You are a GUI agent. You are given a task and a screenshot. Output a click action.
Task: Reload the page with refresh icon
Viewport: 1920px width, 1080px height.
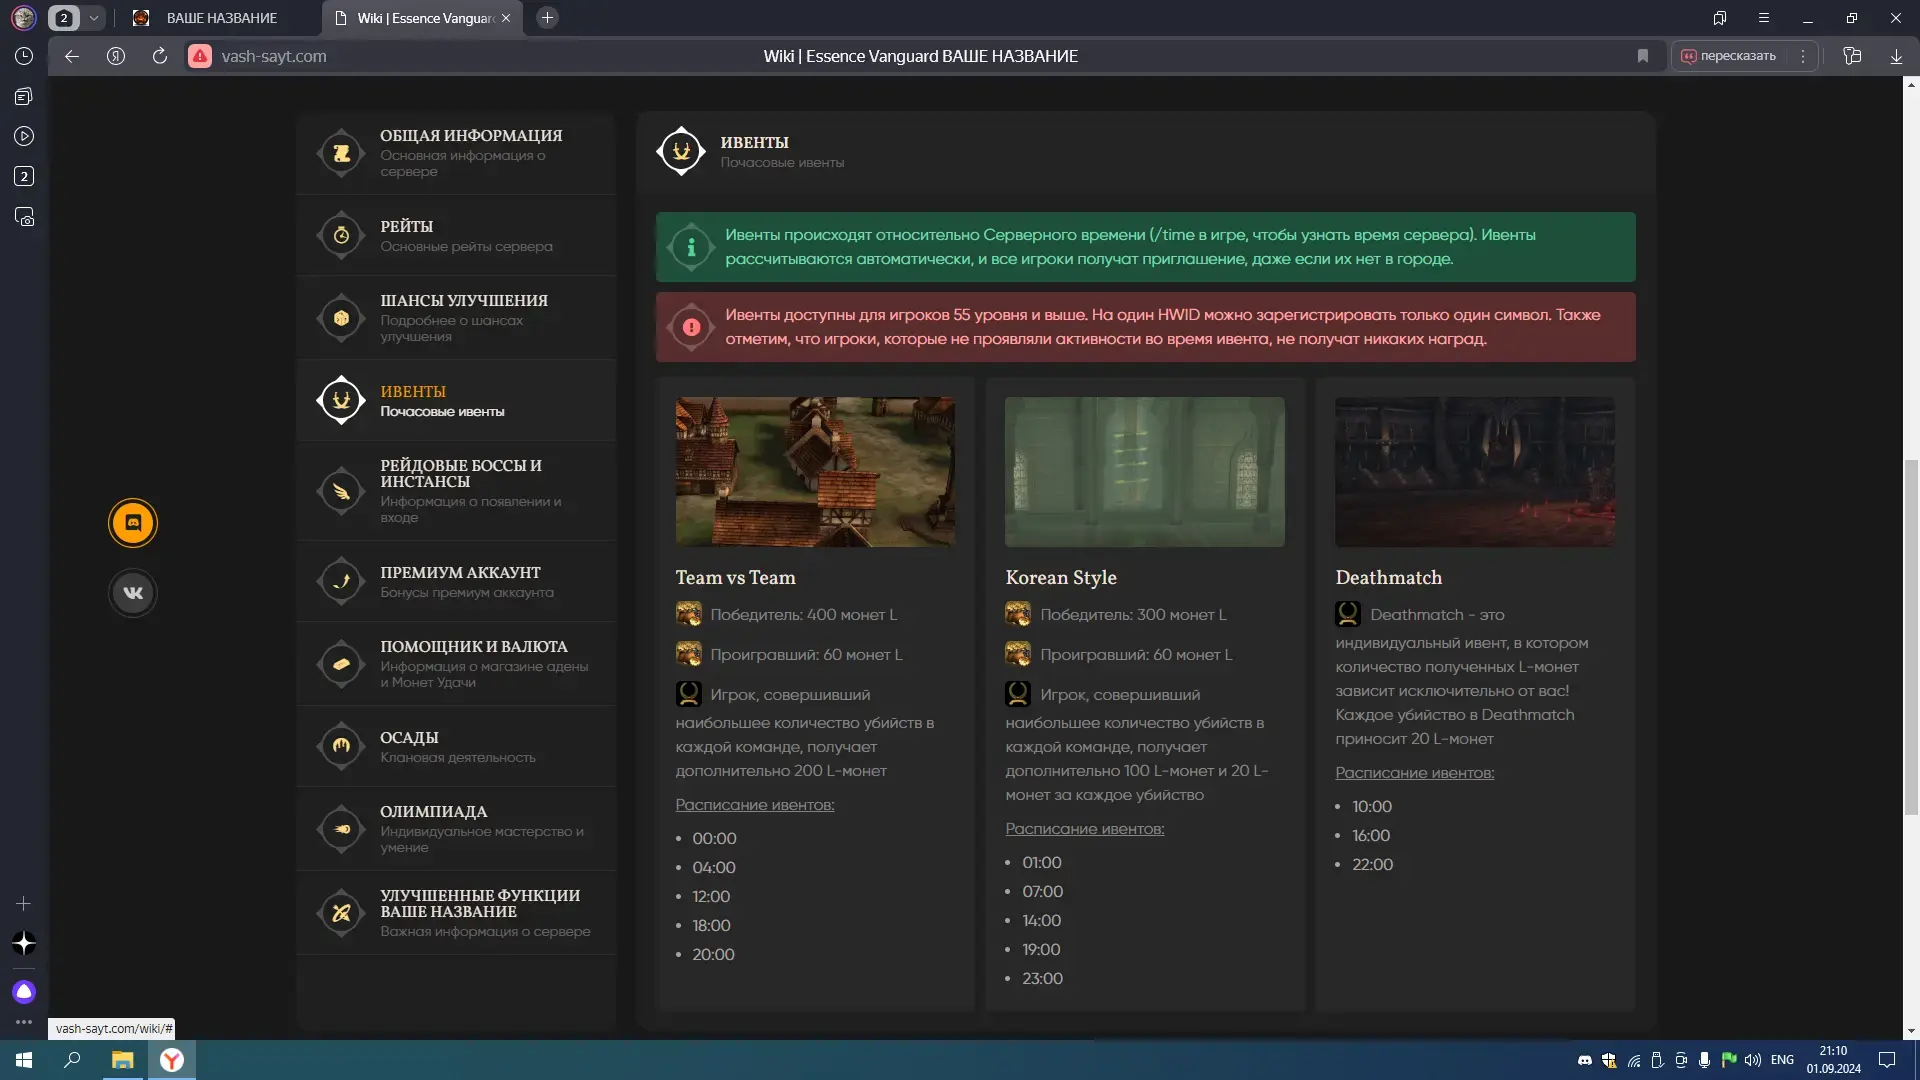pyautogui.click(x=159, y=56)
